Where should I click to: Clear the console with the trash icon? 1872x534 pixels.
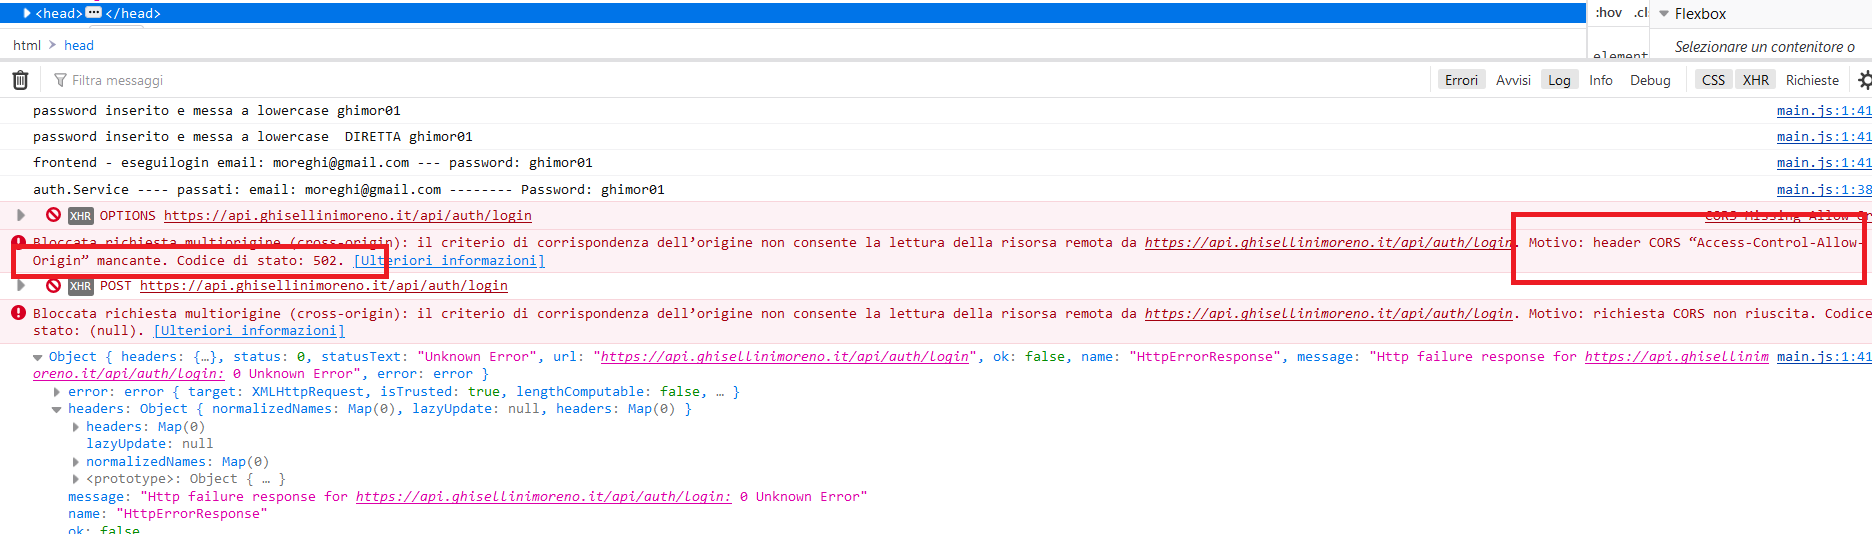[20, 80]
